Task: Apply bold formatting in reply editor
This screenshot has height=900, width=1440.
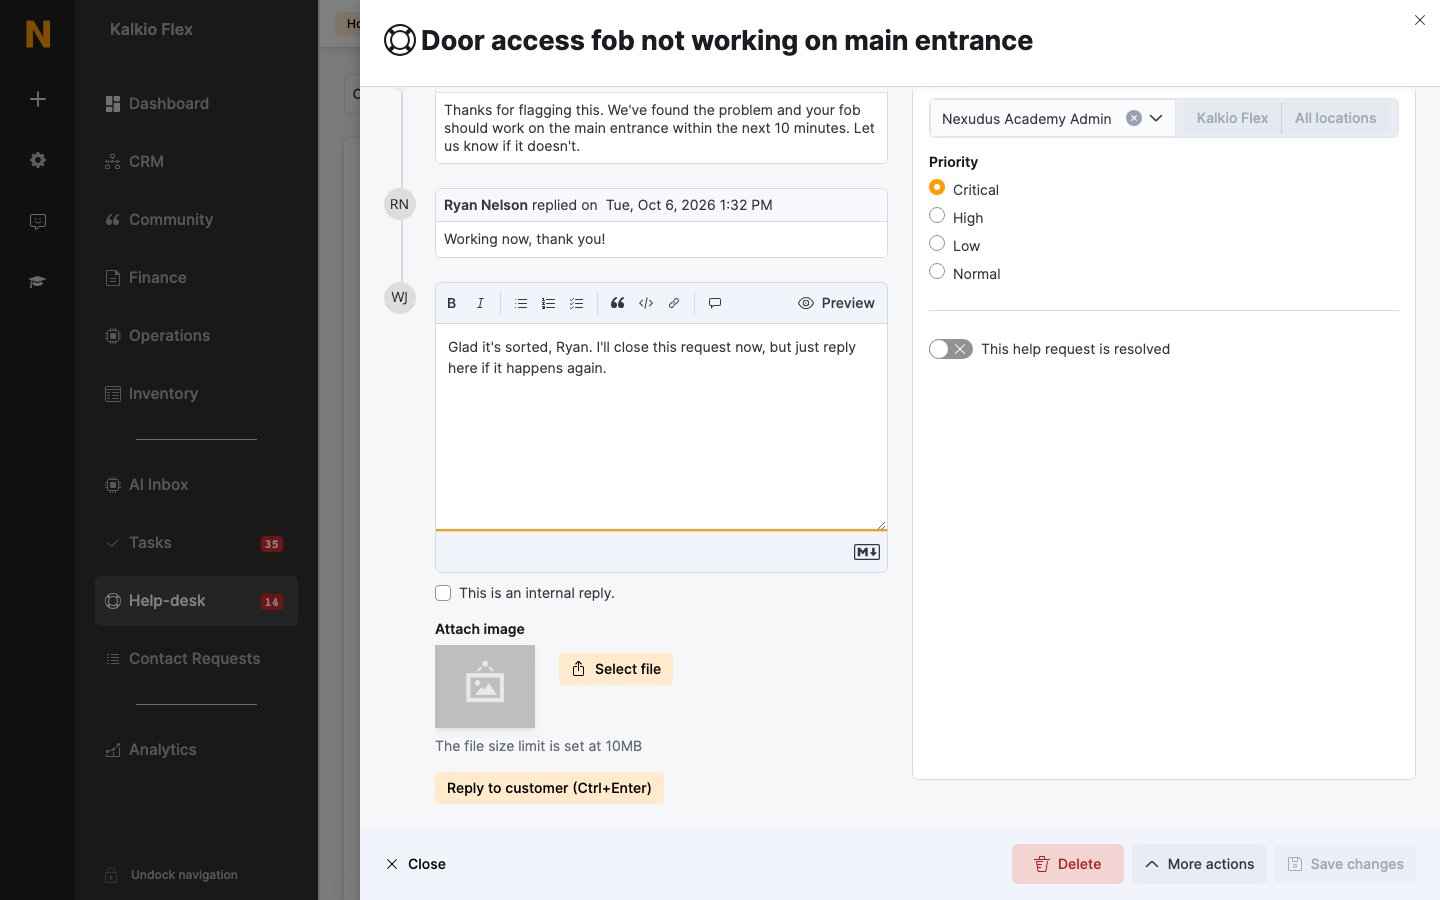Action: (452, 303)
